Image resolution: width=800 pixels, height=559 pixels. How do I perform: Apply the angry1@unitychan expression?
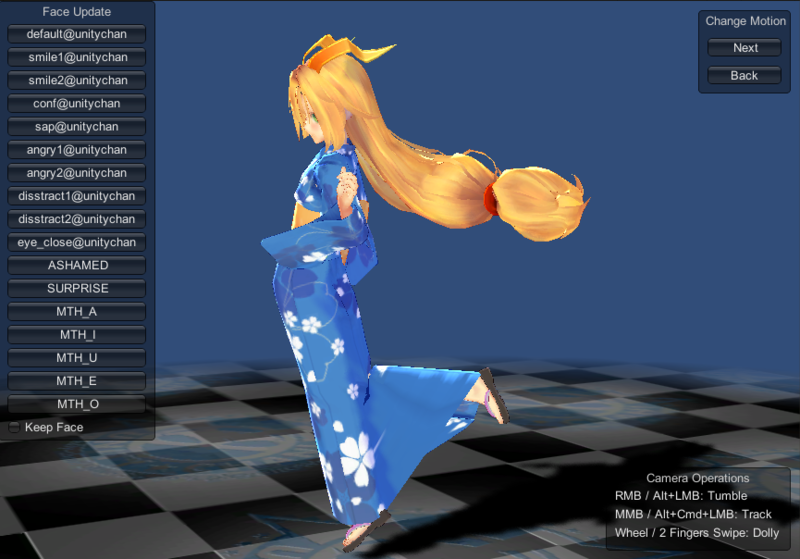click(77, 150)
